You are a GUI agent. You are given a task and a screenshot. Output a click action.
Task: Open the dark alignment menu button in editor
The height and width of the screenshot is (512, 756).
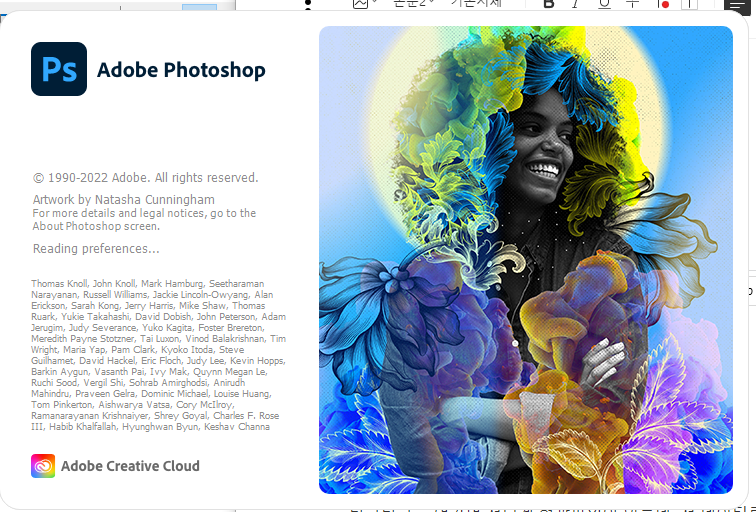tap(737, 5)
